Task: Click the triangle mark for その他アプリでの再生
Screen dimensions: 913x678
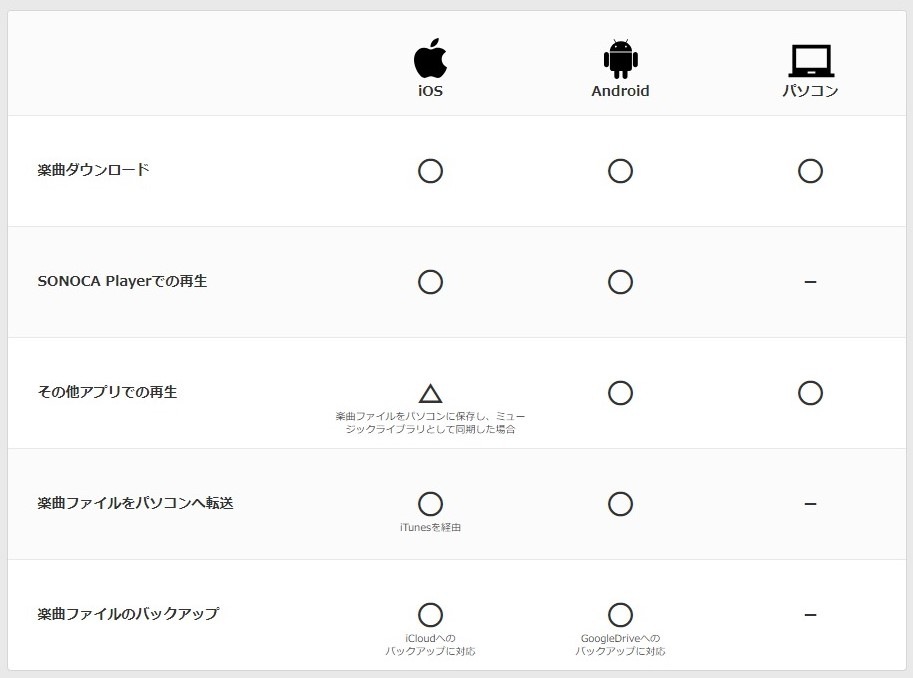Action: tap(430, 393)
